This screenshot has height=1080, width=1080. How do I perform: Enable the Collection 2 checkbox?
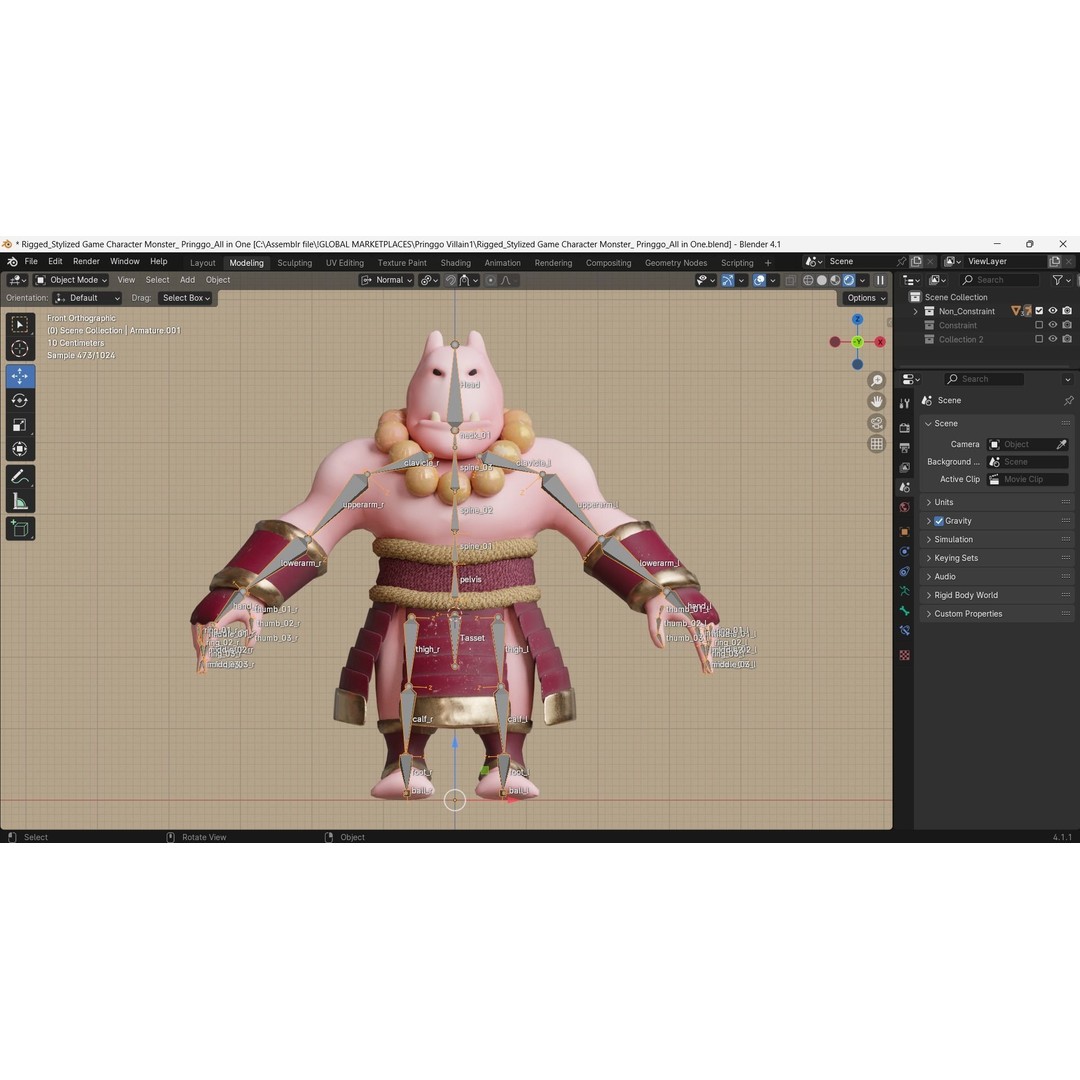[x=1039, y=339]
